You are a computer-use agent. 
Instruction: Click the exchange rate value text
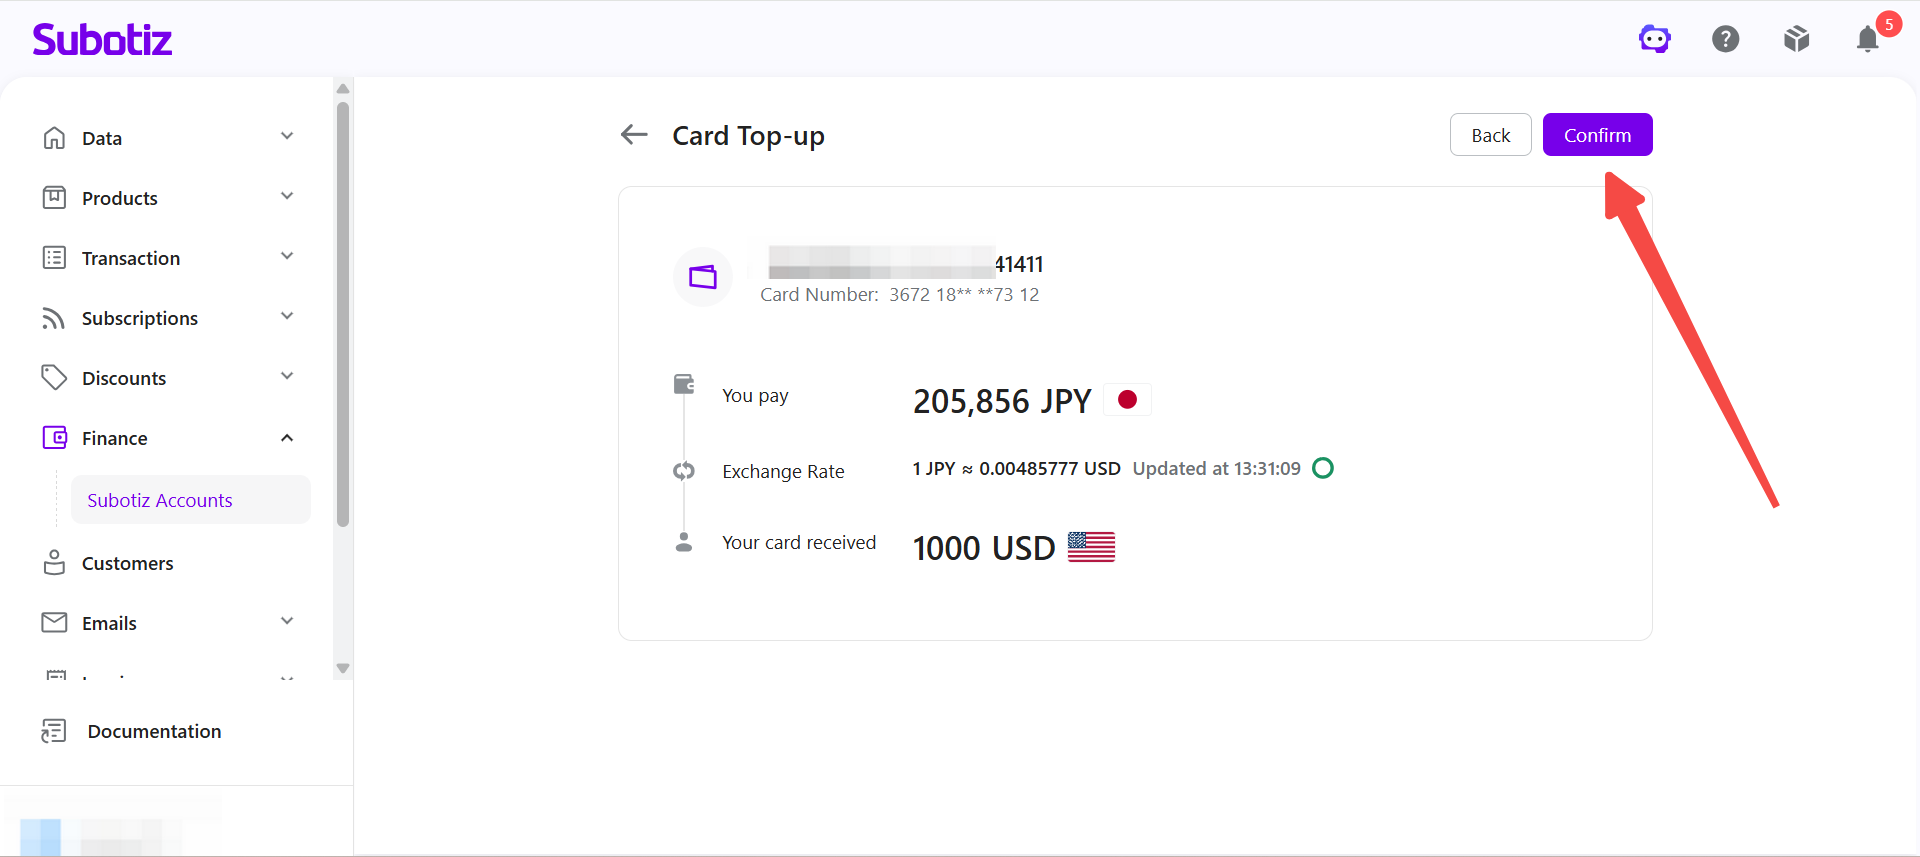point(1017,469)
